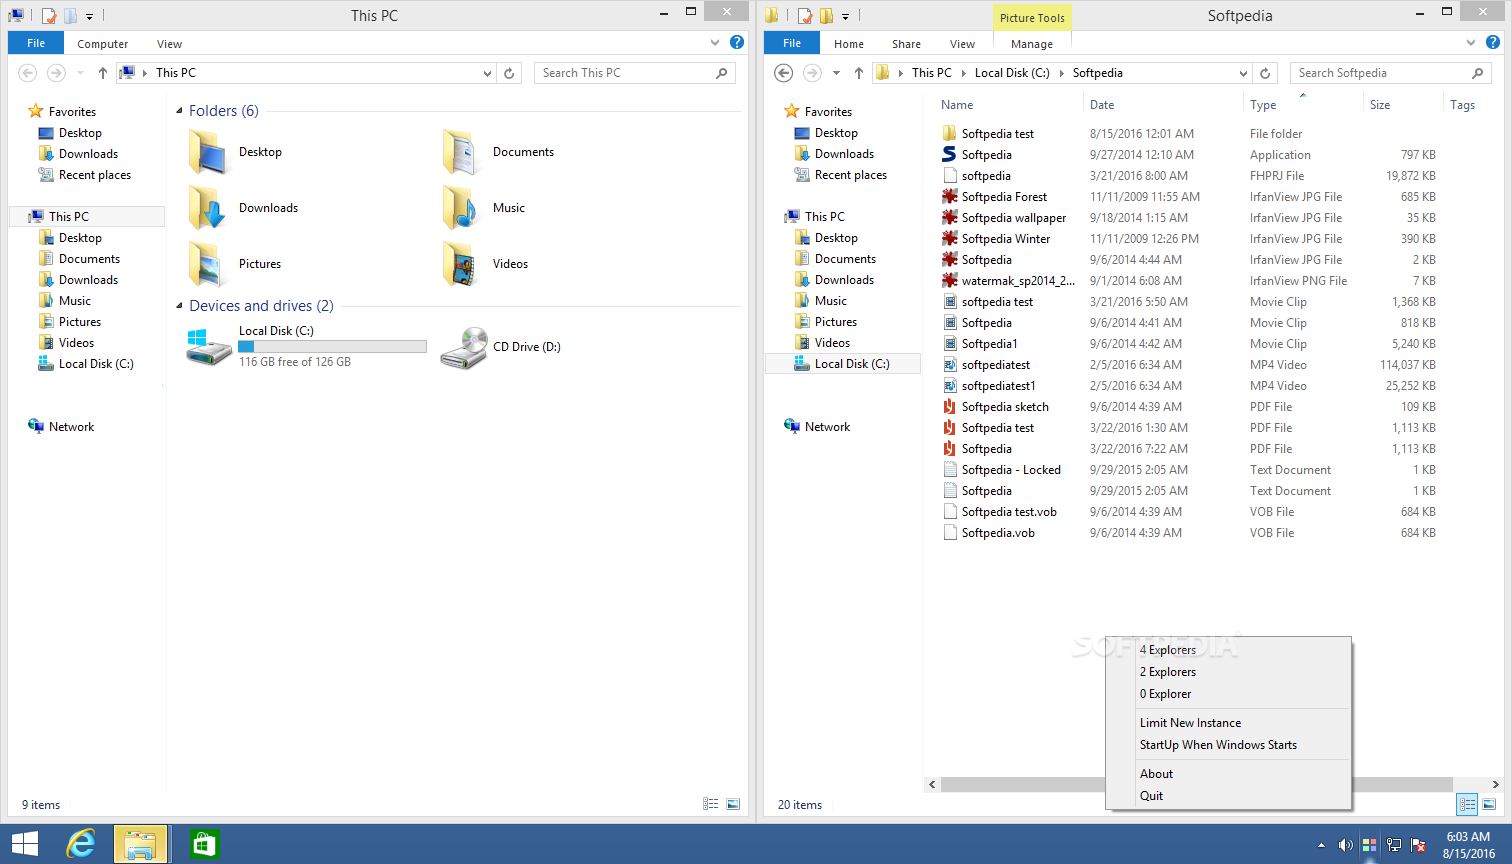Open help in the This PC window
1512x864 pixels.
(x=737, y=42)
